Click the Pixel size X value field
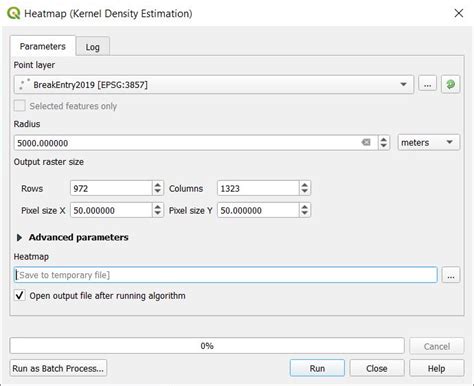474x386 pixels. pyautogui.click(x=111, y=210)
